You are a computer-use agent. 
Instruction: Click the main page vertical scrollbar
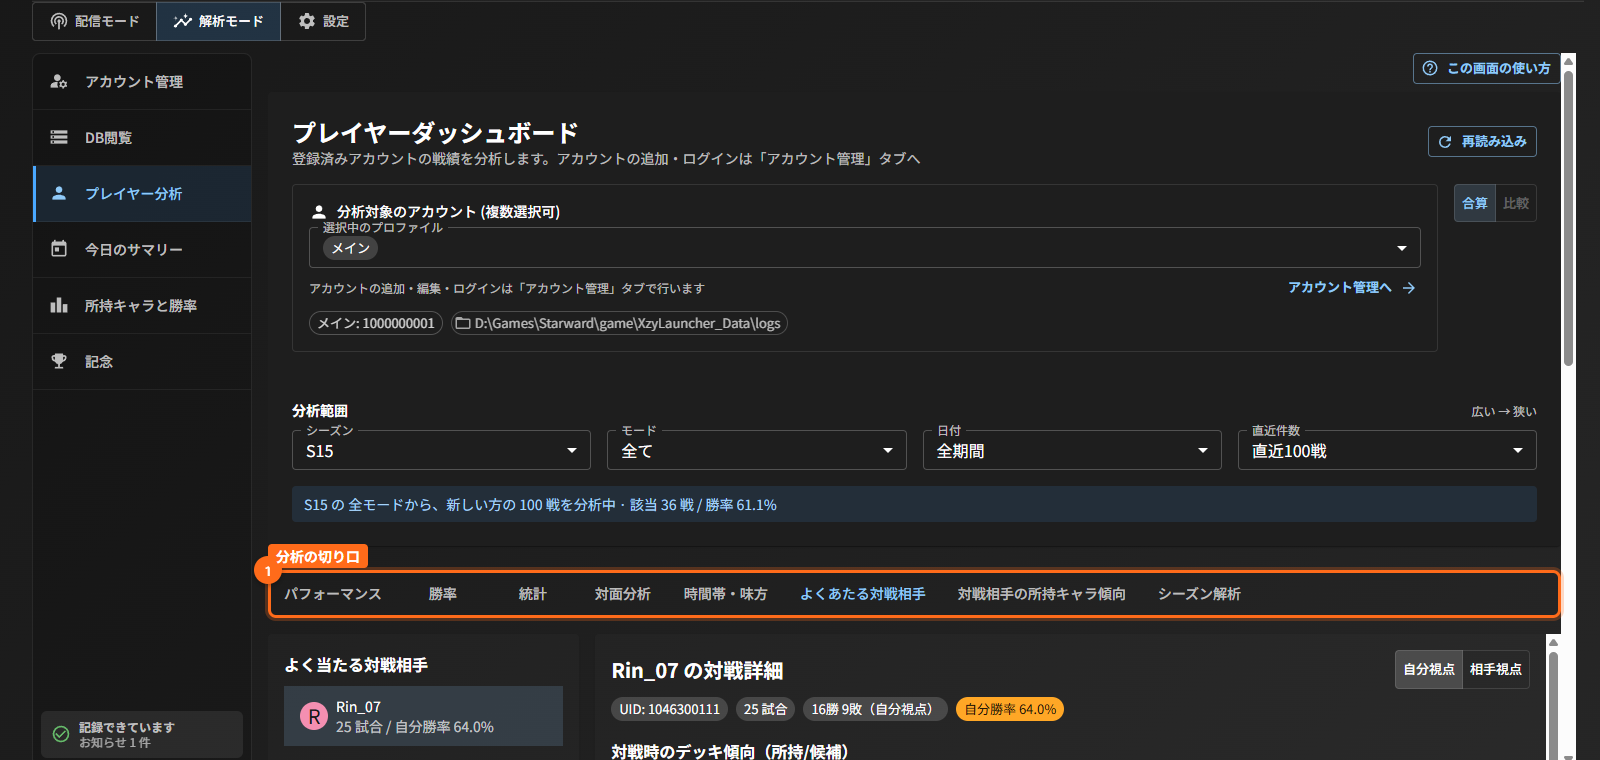click(1568, 216)
